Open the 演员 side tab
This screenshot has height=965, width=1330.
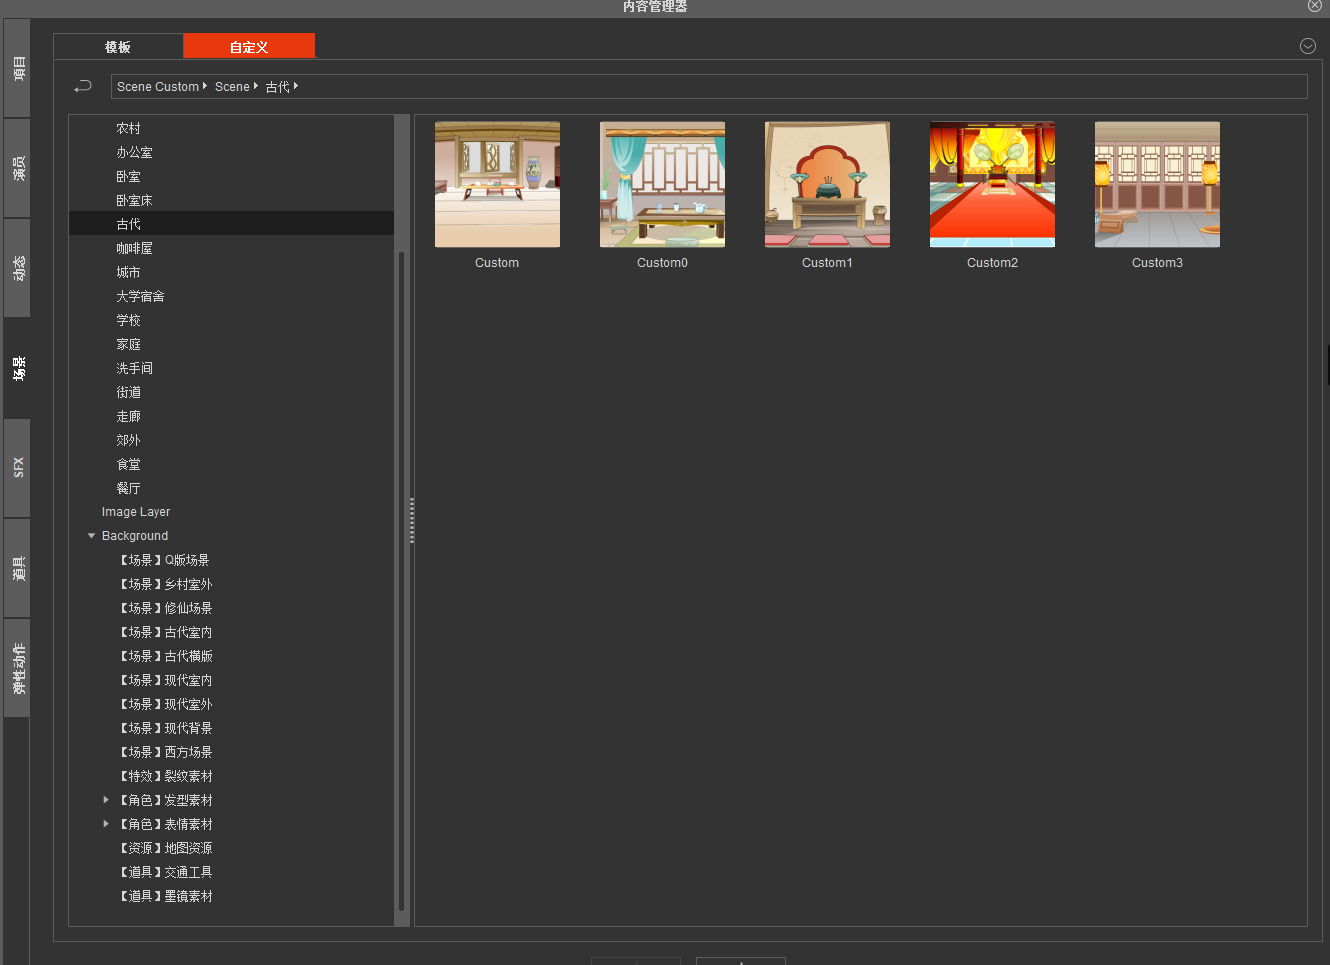coord(18,168)
